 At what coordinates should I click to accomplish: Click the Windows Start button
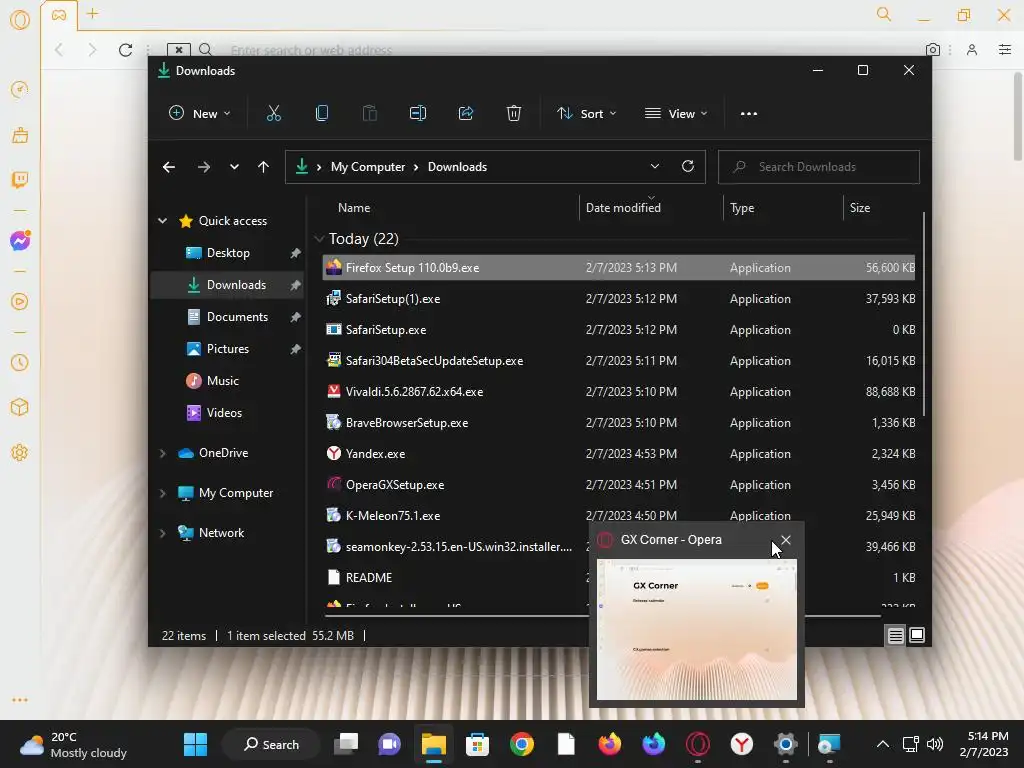pos(195,744)
